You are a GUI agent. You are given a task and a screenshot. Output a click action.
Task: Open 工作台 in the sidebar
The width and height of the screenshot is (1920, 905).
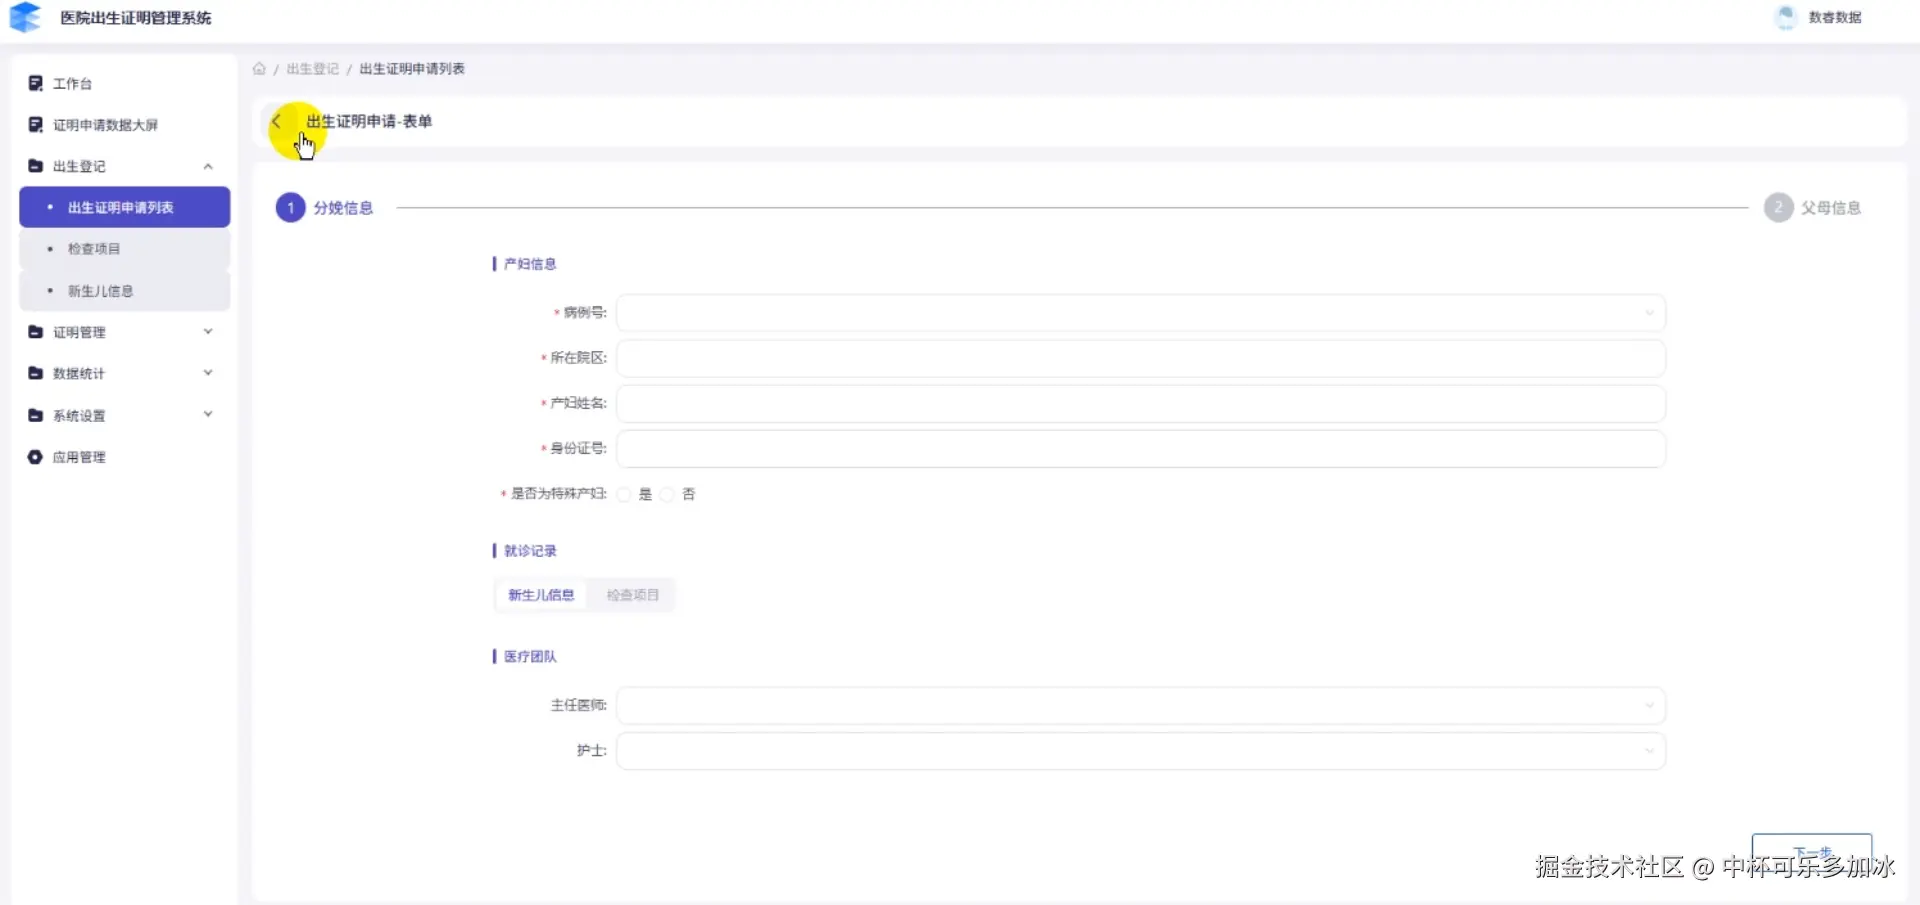(124, 83)
